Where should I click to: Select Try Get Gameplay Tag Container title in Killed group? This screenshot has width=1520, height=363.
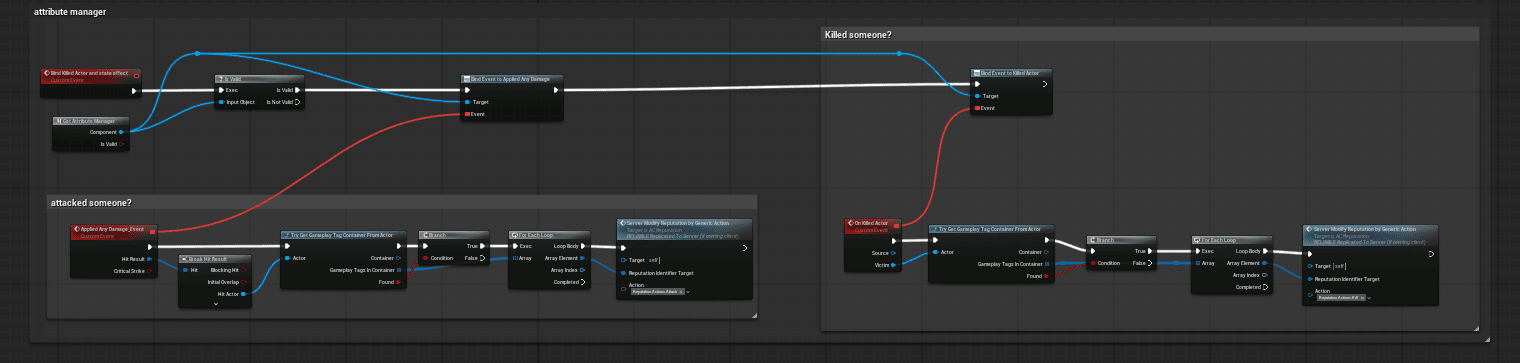tap(990, 229)
